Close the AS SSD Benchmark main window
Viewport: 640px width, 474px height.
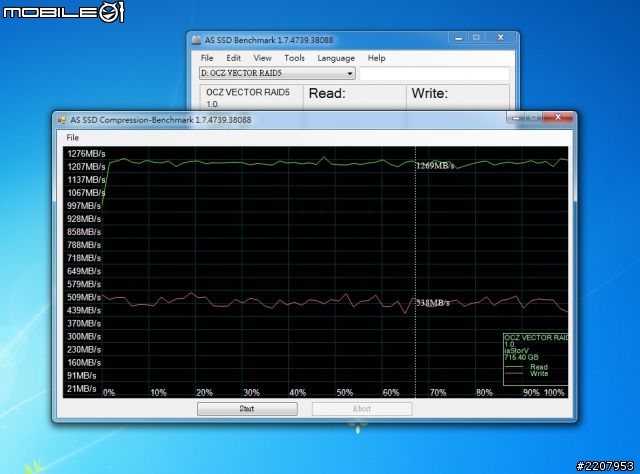(x=501, y=38)
